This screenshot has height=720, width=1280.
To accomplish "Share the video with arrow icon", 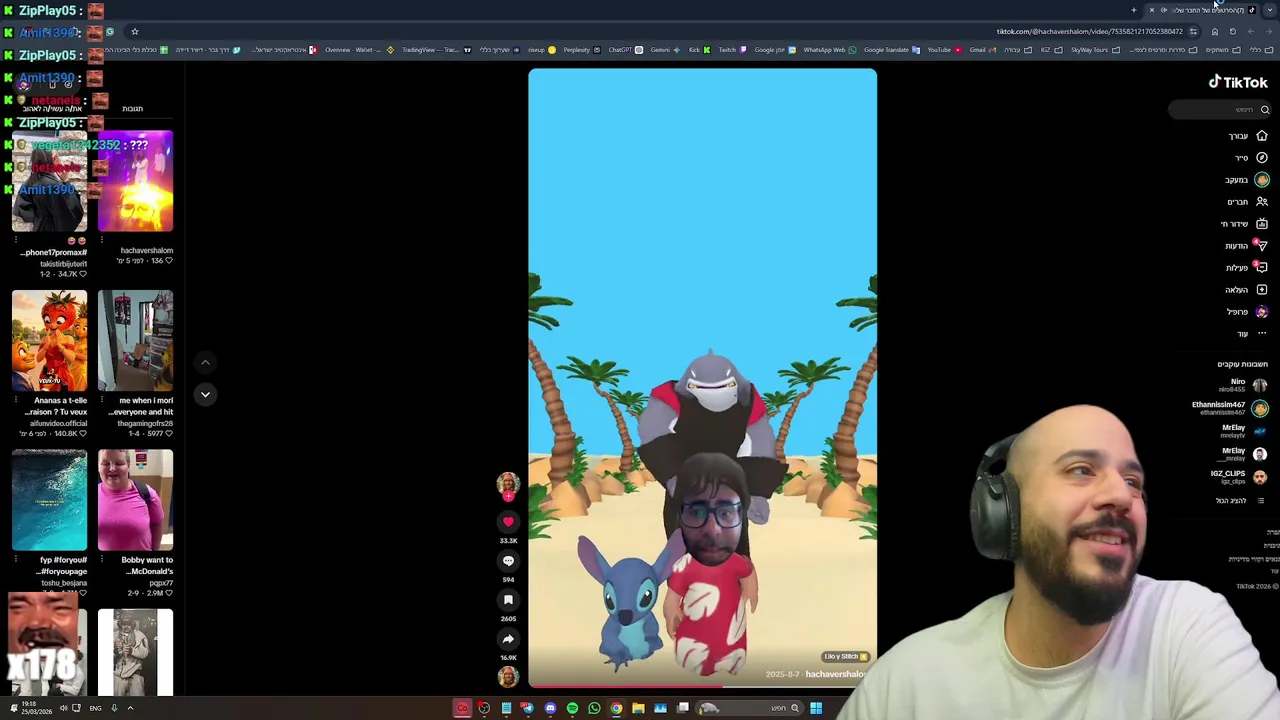I will pos(508,639).
